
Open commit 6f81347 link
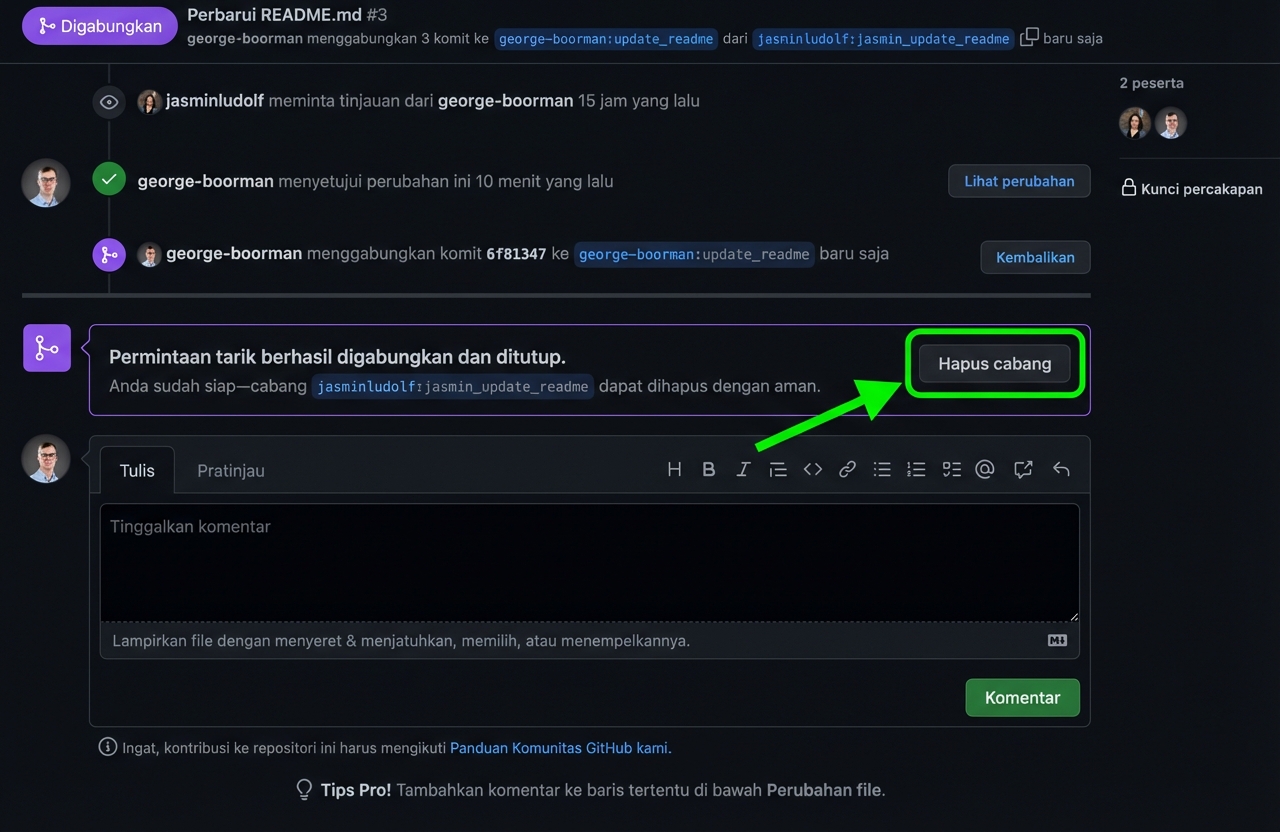click(x=516, y=254)
